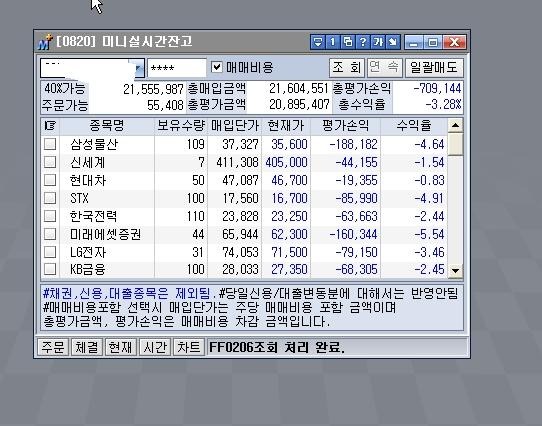This screenshot has width=542, height=426.
Task: Click the 현재가 column header
Action: [x=286, y=125]
